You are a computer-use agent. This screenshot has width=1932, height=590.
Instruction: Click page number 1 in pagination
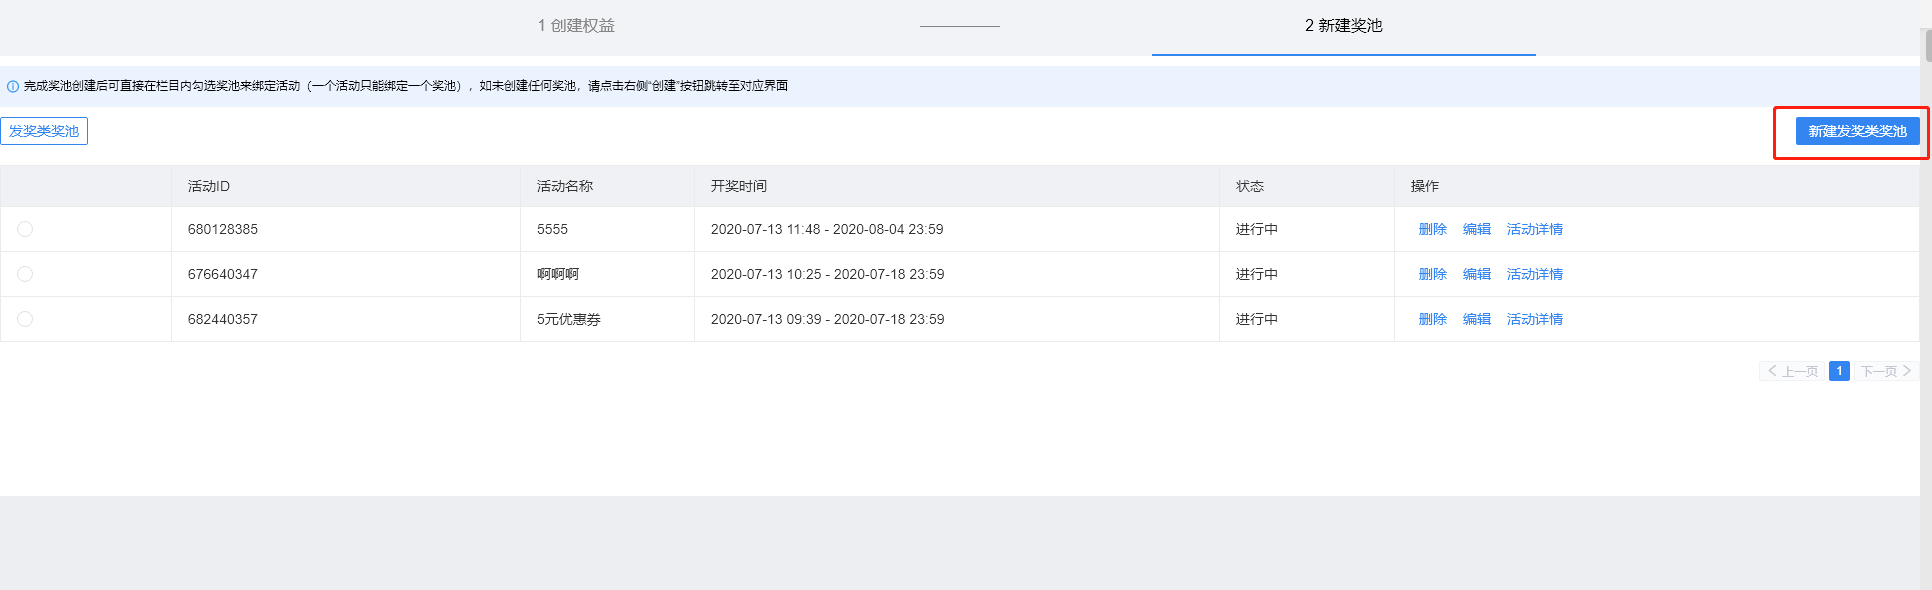point(1839,371)
